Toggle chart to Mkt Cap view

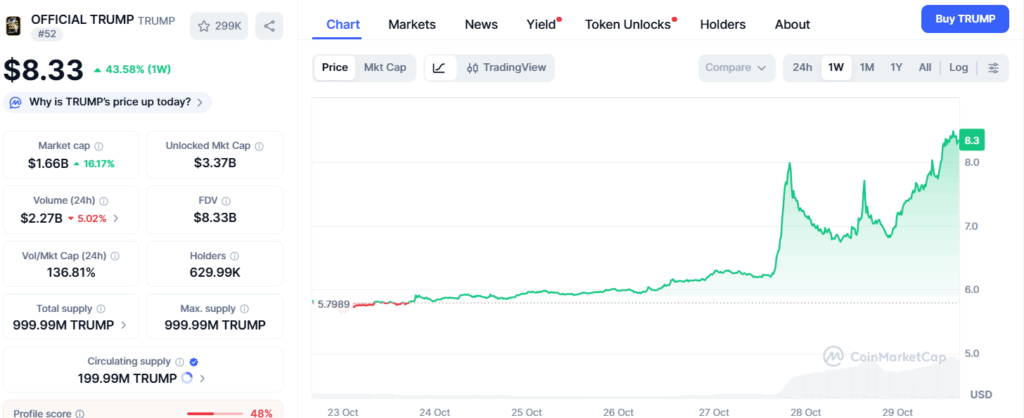coord(384,68)
